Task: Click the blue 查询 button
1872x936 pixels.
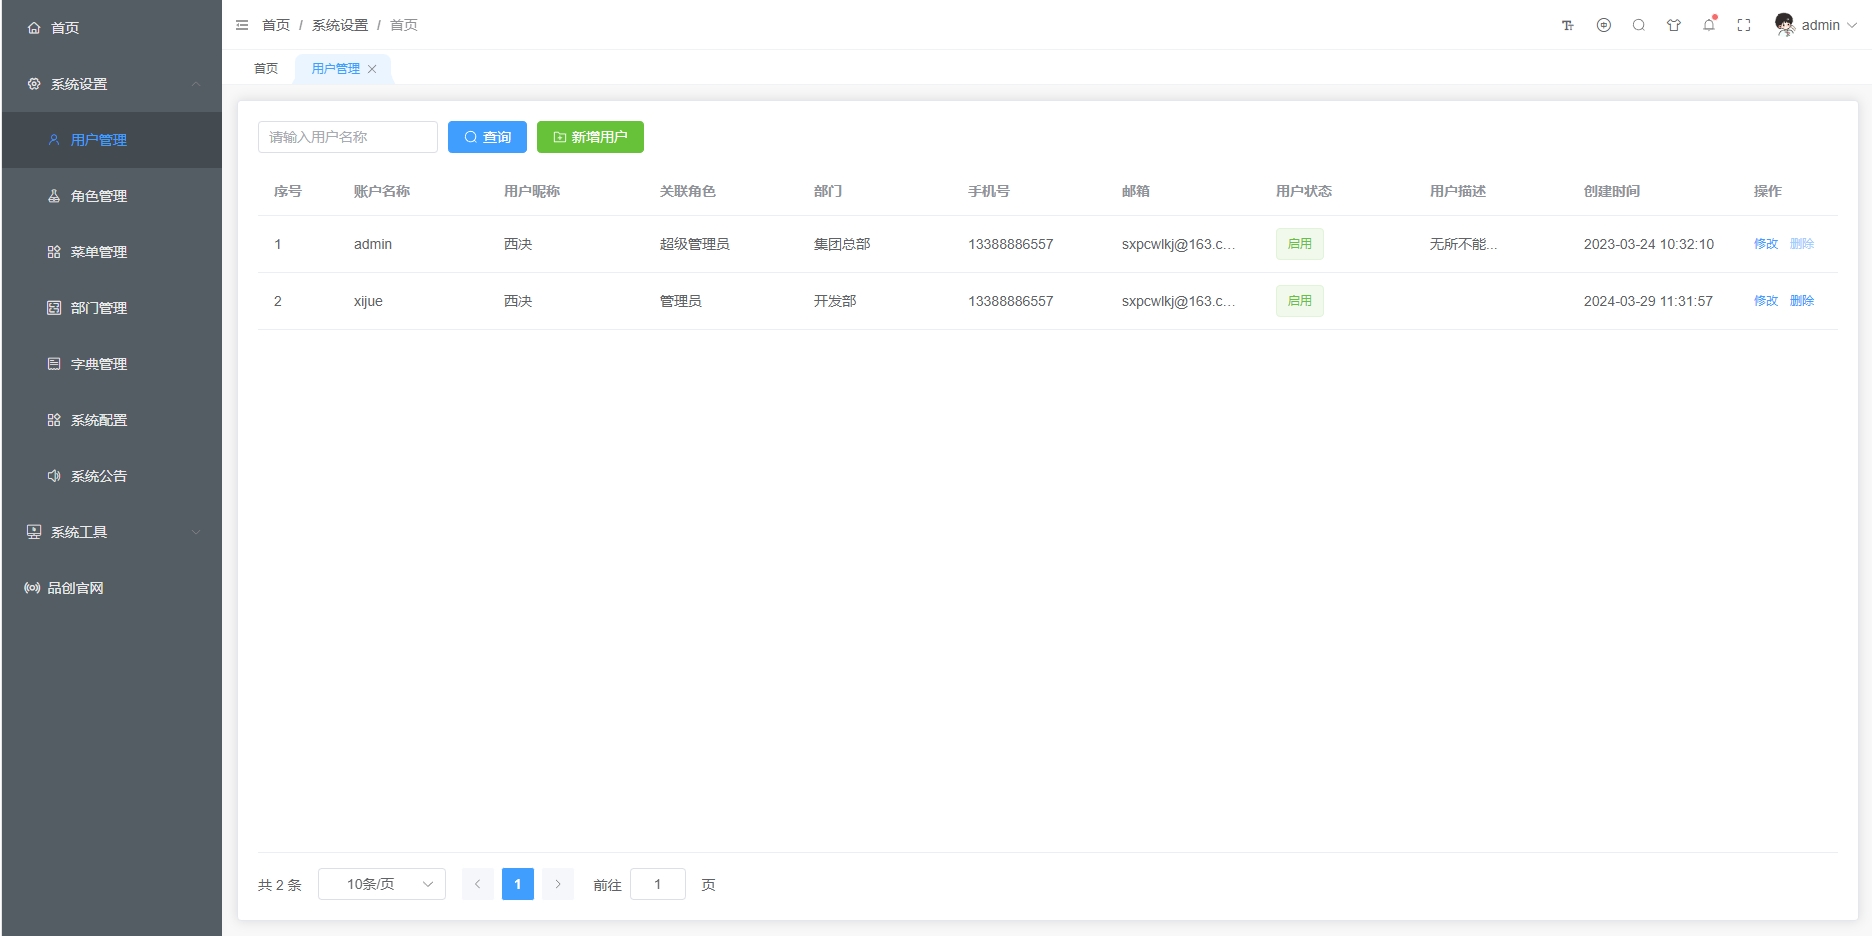Action: [x=487, y=137]
